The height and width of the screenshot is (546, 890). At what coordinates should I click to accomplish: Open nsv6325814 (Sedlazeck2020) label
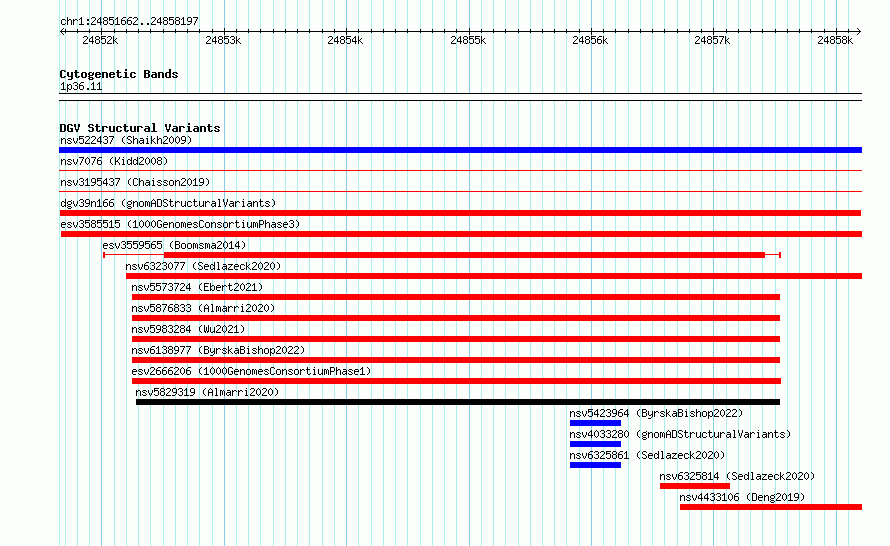point(737,476)
